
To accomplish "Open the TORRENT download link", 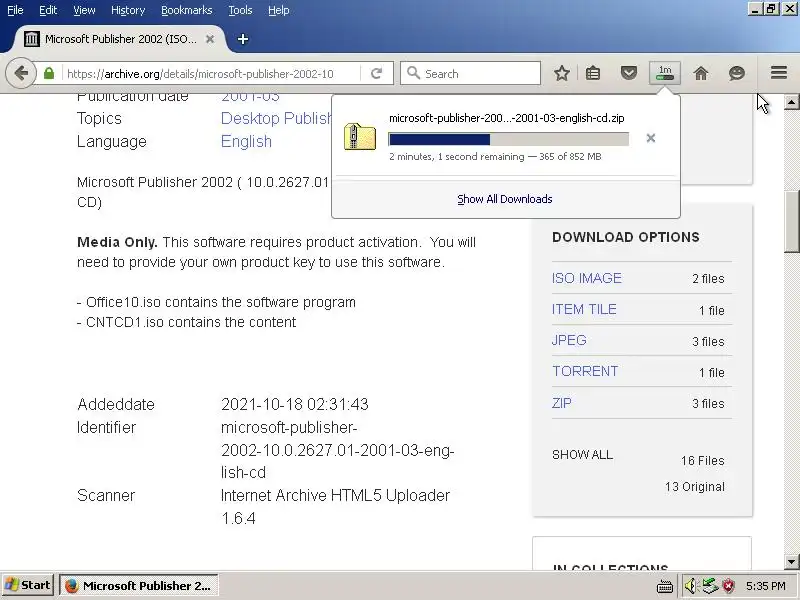I will click(x=585, y=371).
